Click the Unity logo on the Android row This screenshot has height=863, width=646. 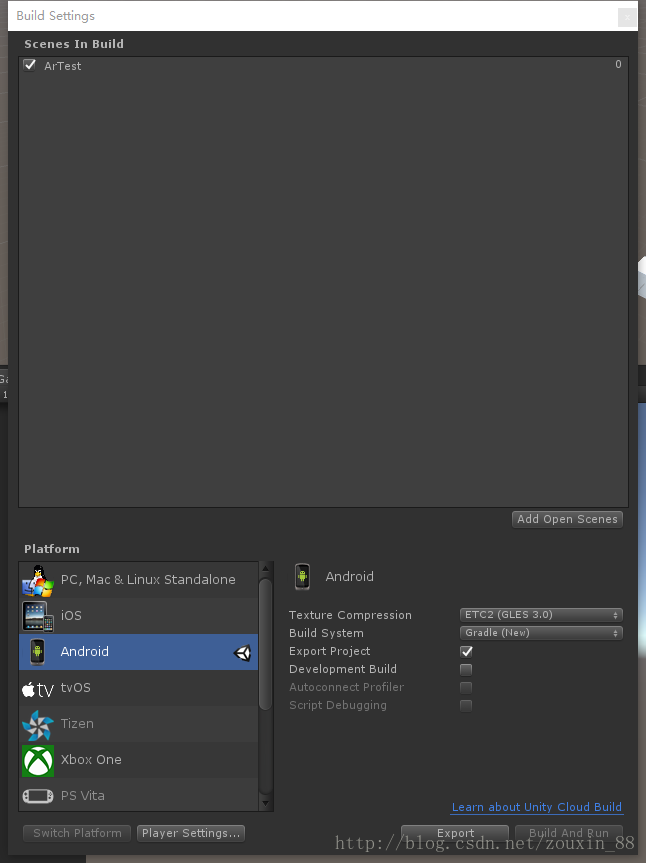click(x=242, y=653)
